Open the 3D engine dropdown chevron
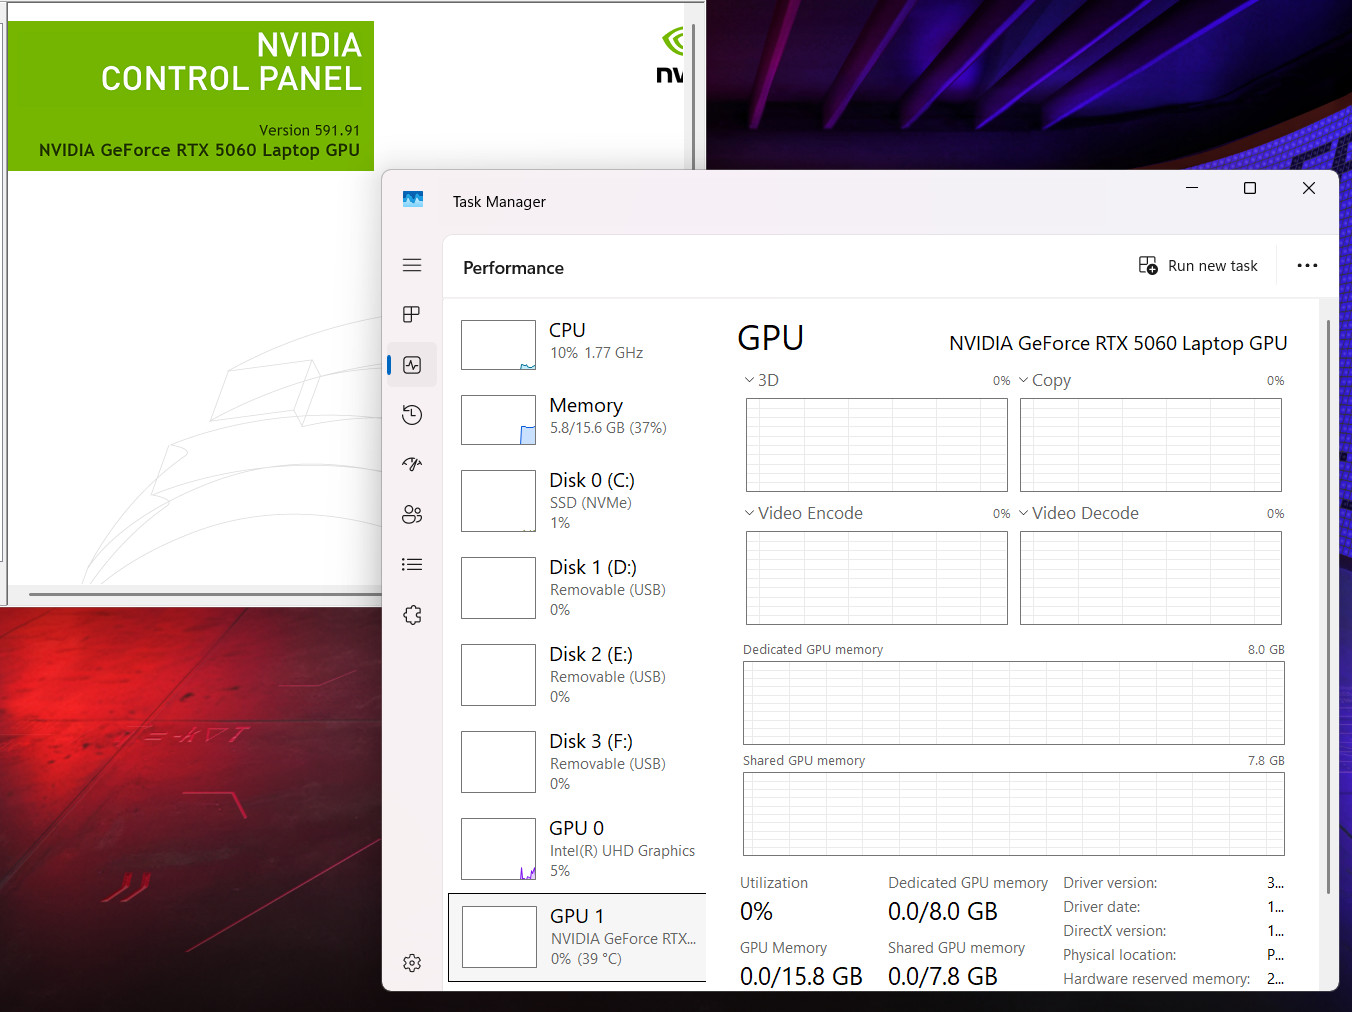1352x1012 pixels. (749, 380)
